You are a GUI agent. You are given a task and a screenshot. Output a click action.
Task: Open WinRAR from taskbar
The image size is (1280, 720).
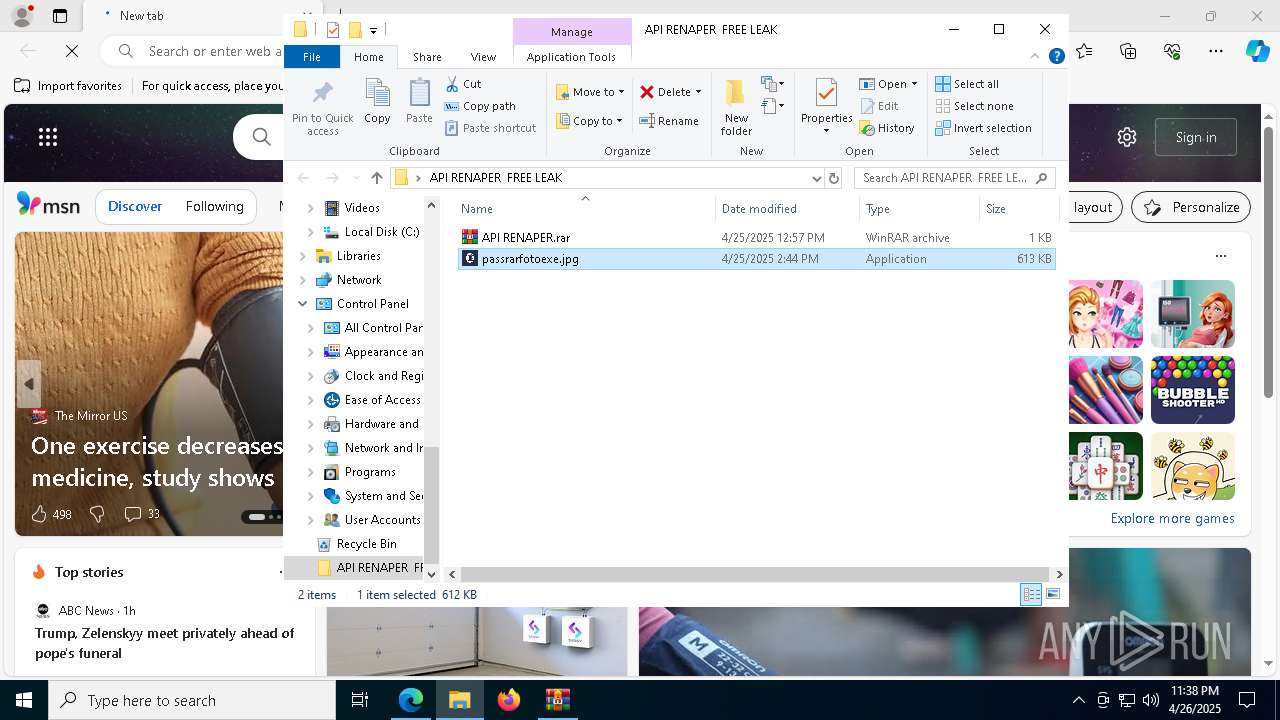(557, 700)
